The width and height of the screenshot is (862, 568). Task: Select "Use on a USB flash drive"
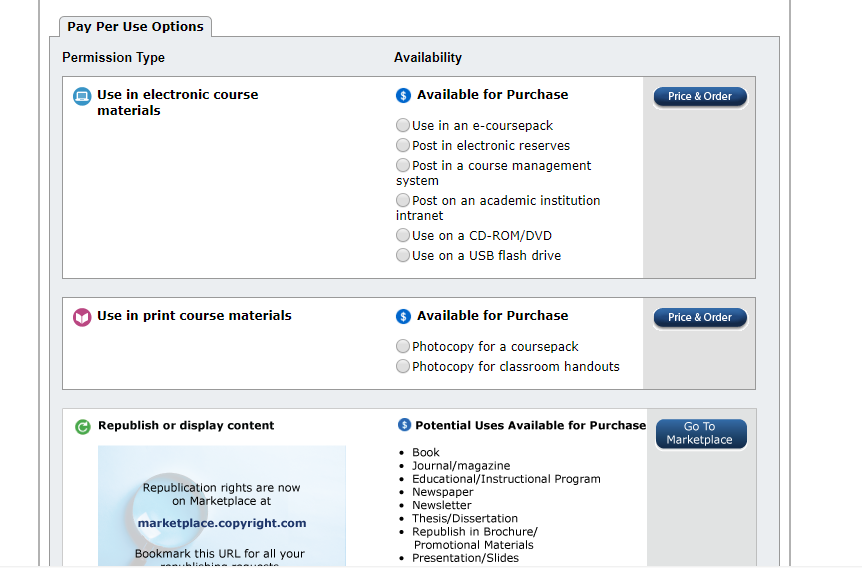pyautogui.click(x=403, y=256)
